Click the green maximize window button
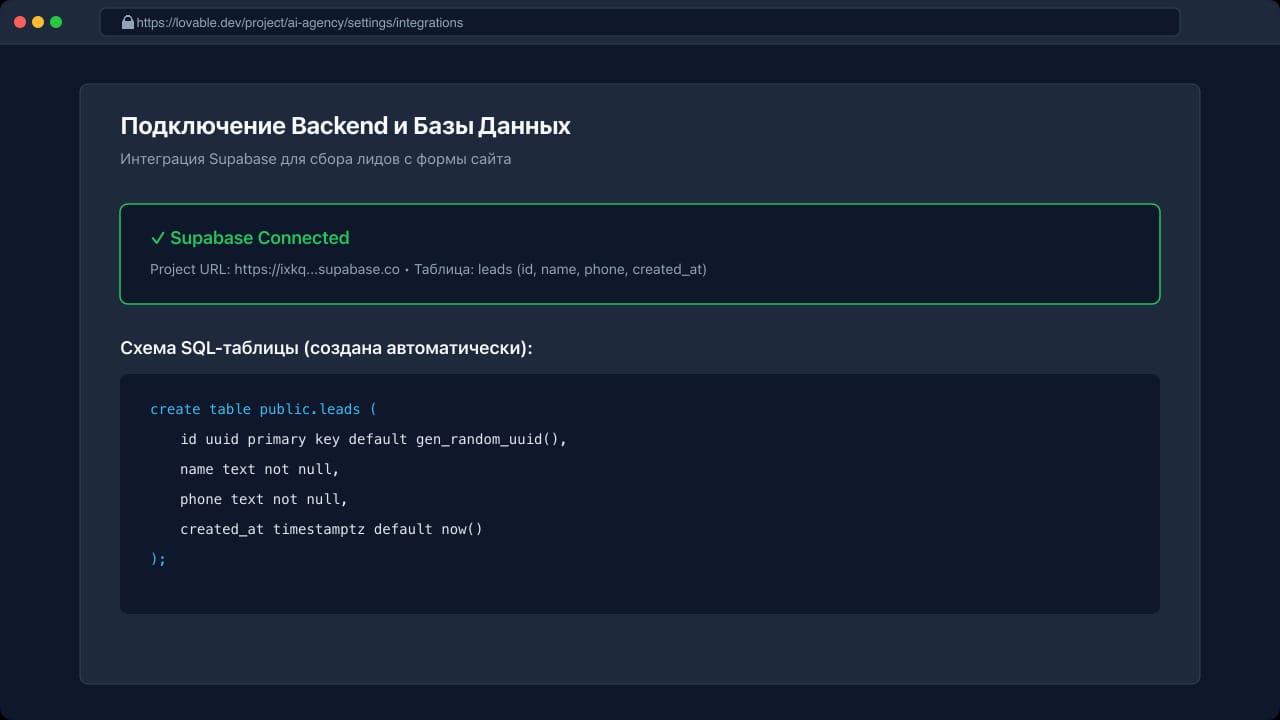The image size is (1280, 720). 56,22
